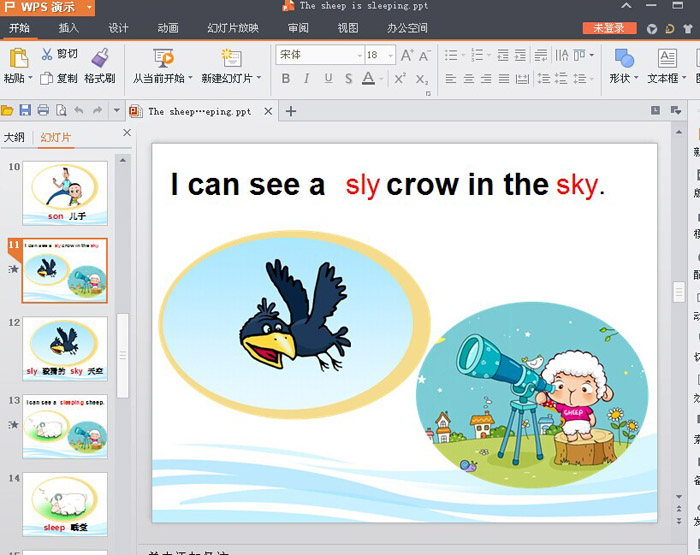Apply distributed alignment

click(x=522, y=79)
